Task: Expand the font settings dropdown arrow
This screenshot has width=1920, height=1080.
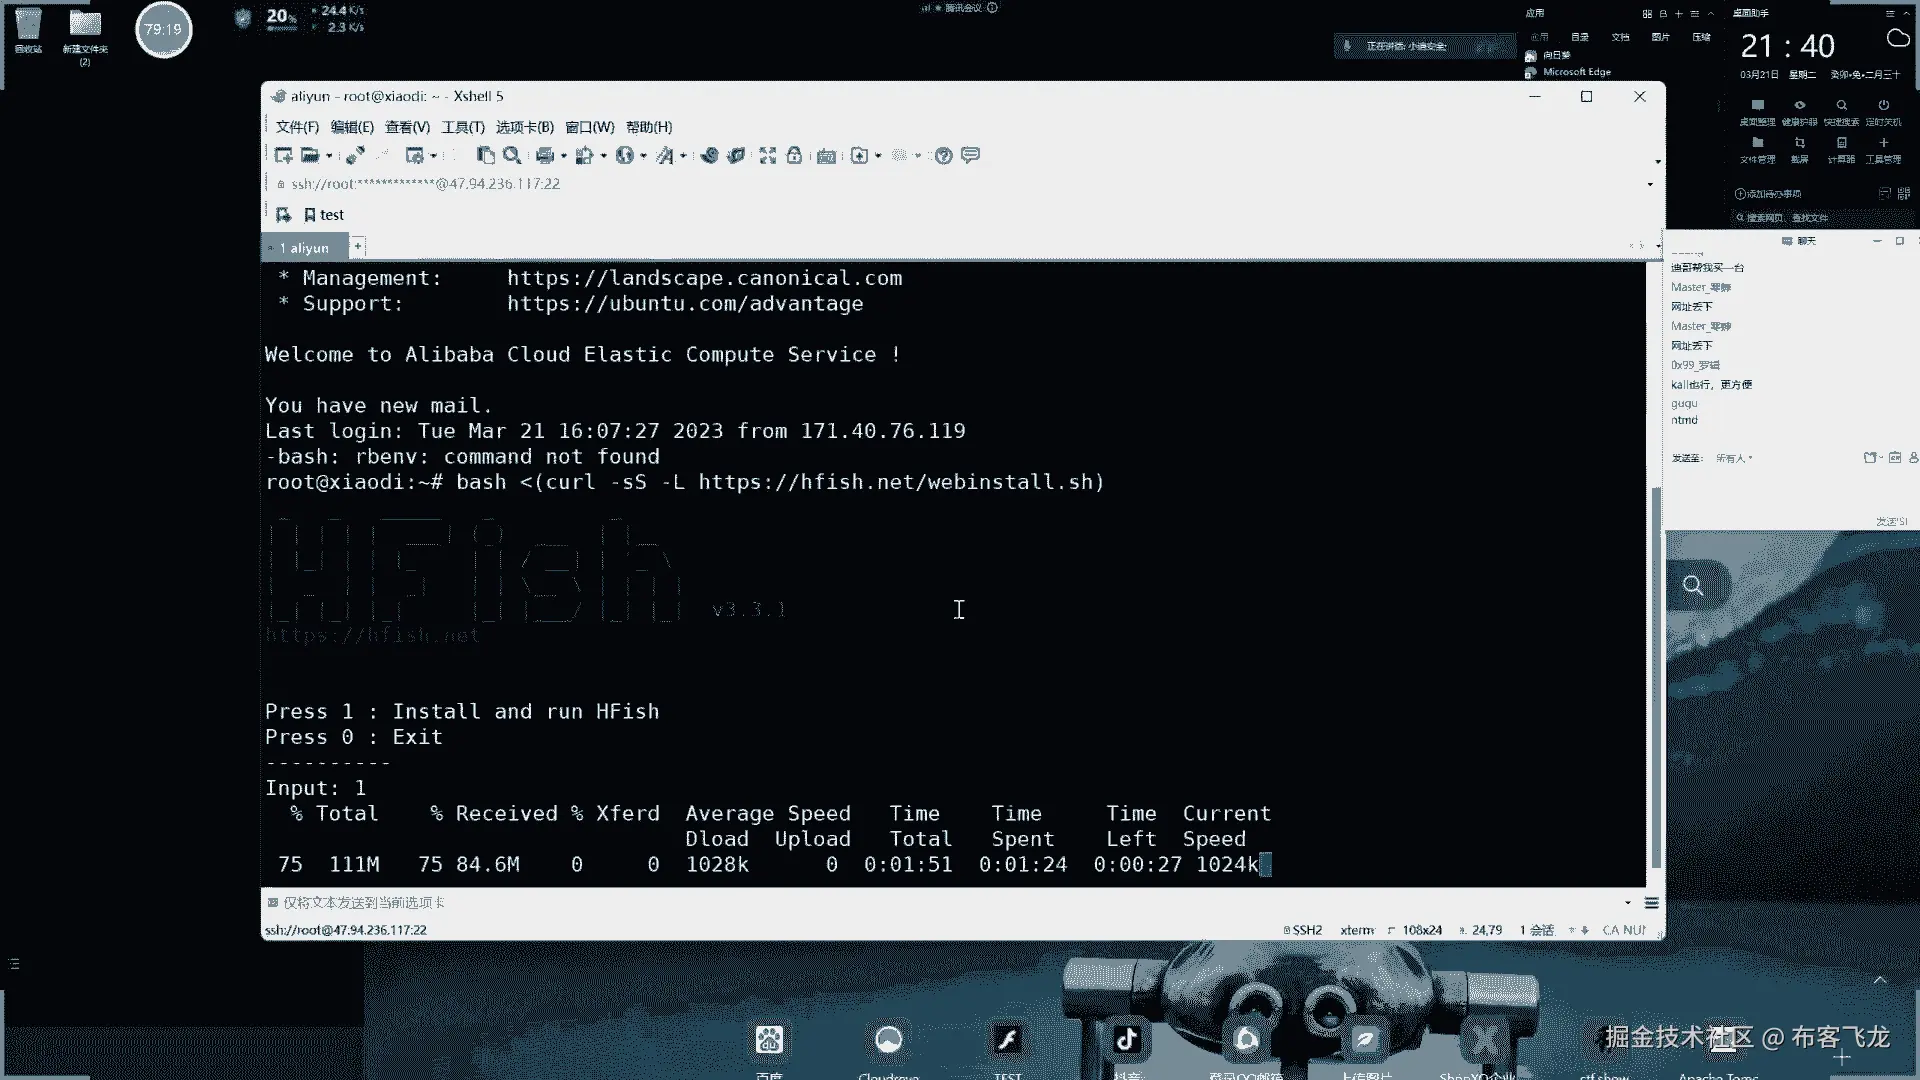Action: pos(683,156)
